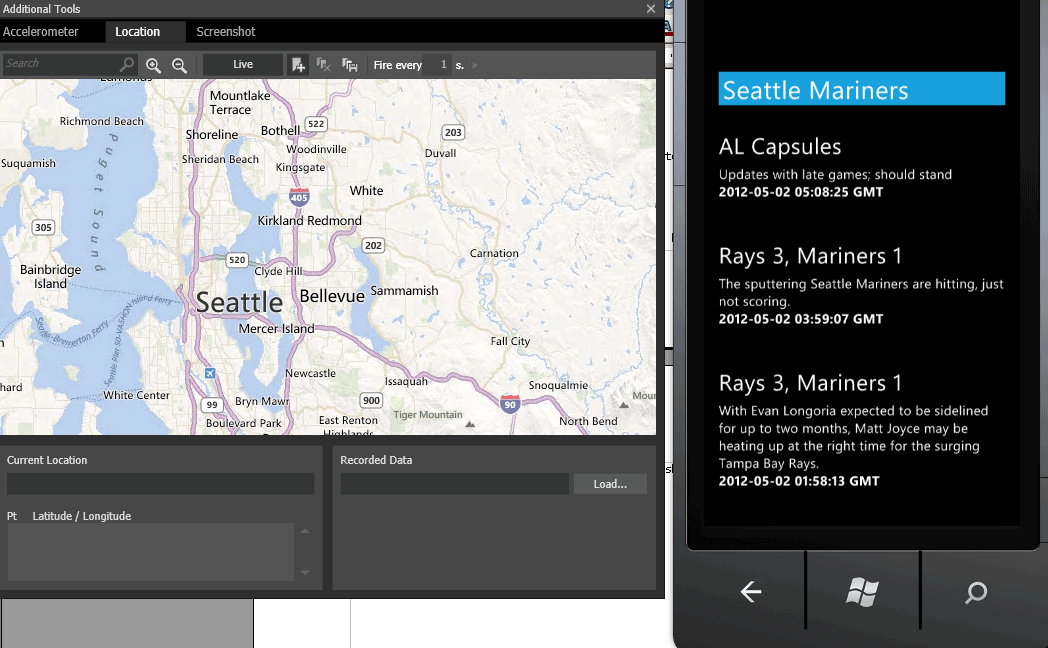Click Bainbridge Island on the map

coord(50,277)
